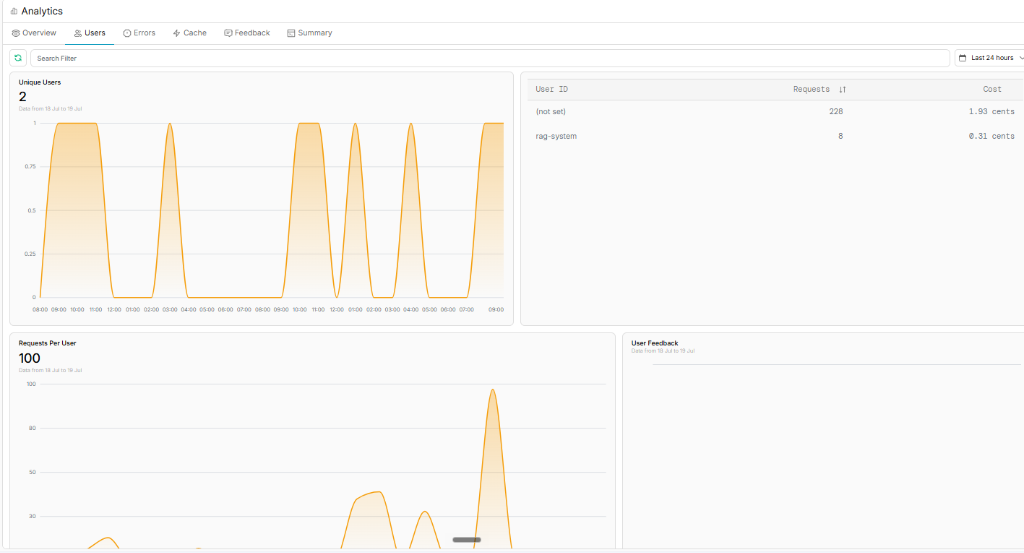Click the Analytics chart icon in header
Screen dimensions: 1024x553
[x=14, y=11]
